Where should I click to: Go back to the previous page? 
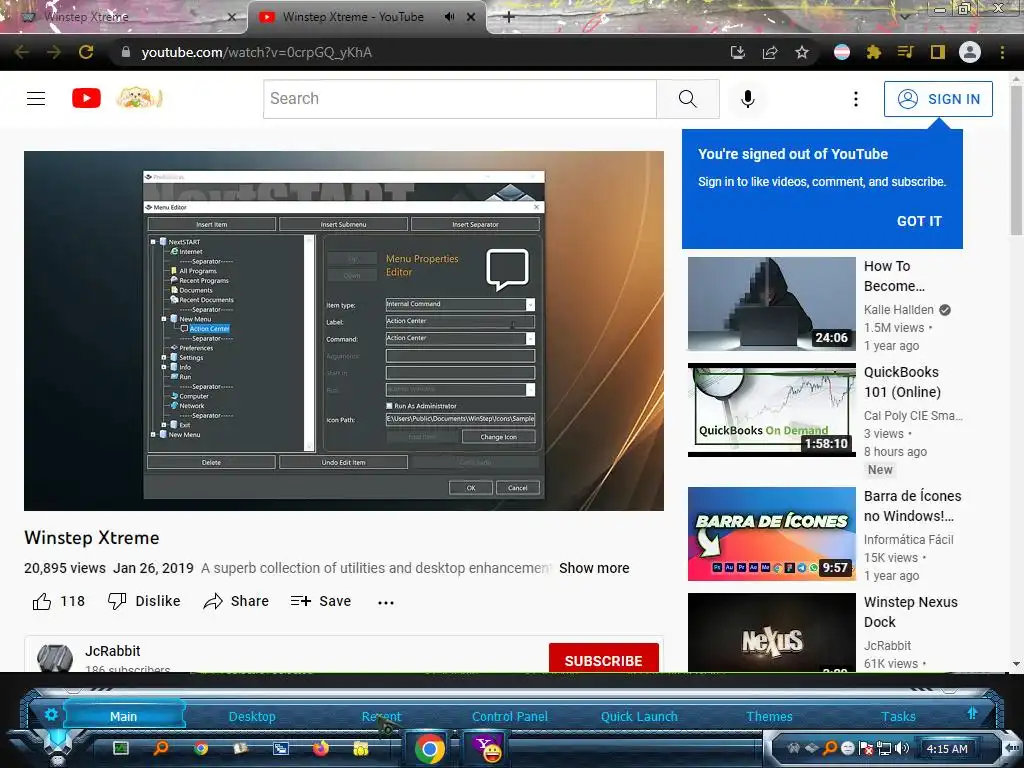pyautogui.click(x=22, y=52)
